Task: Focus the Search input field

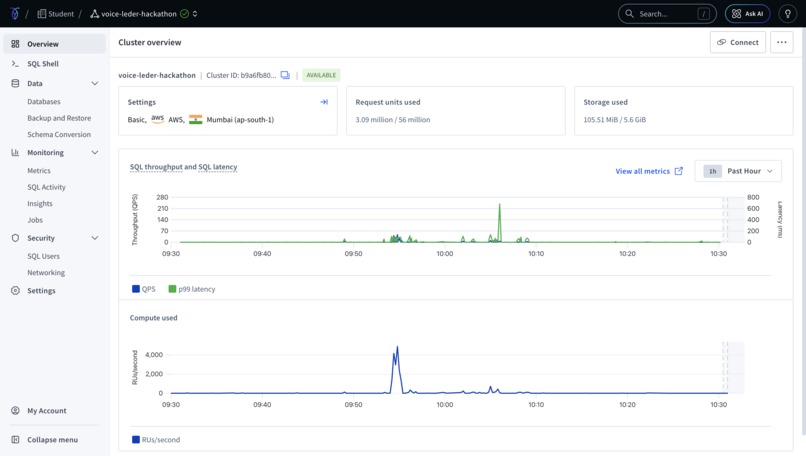Action: (667, 14)
